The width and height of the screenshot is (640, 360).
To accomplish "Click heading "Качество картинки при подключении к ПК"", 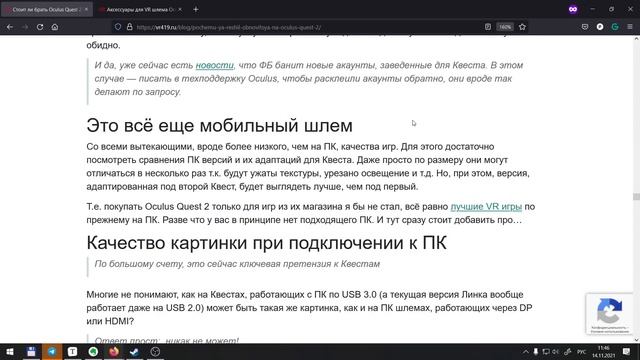I will [x=266, y=243].
